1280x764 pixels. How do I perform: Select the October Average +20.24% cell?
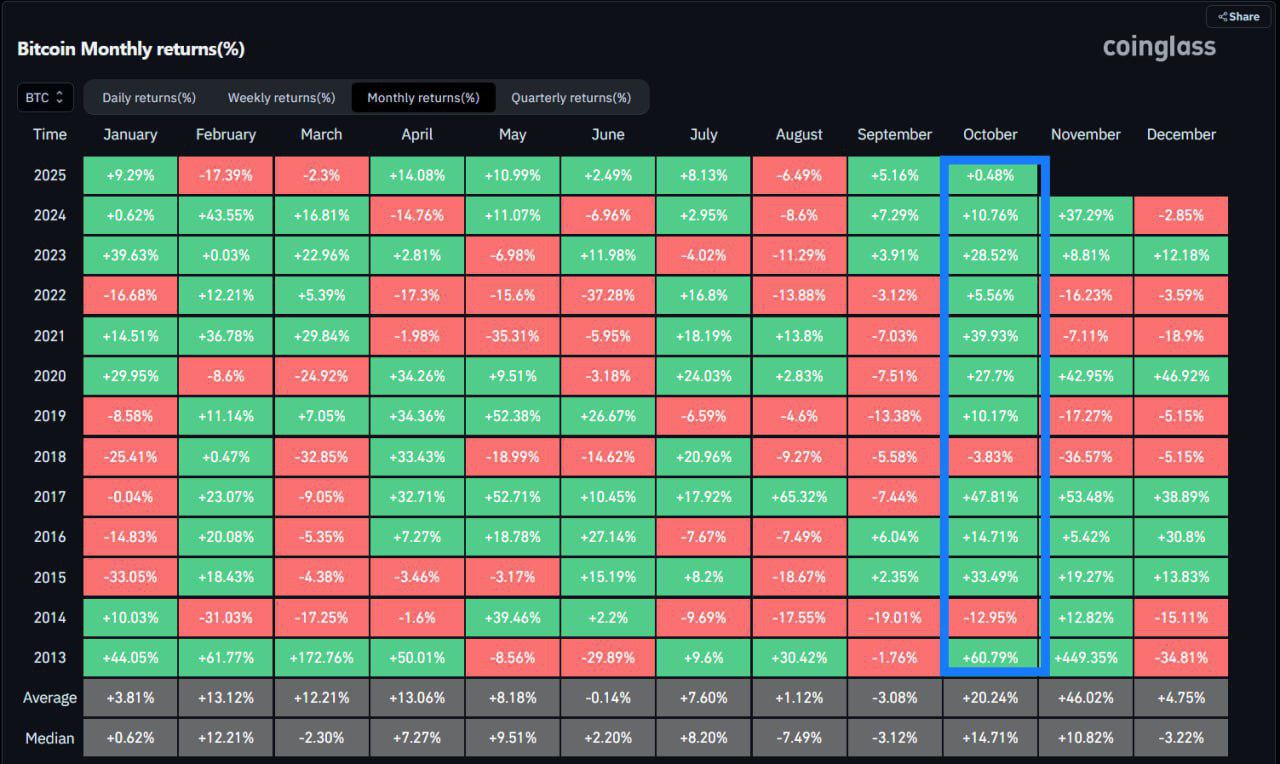click(x=990, y=698)
